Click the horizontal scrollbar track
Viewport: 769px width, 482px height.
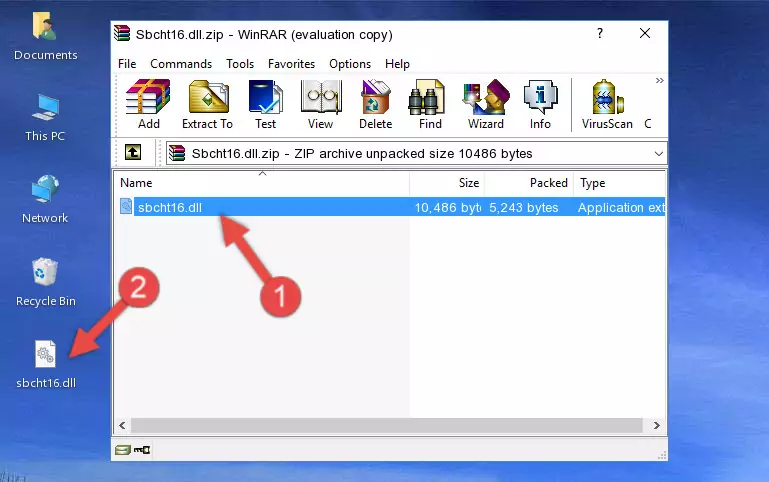click(386, 425)
